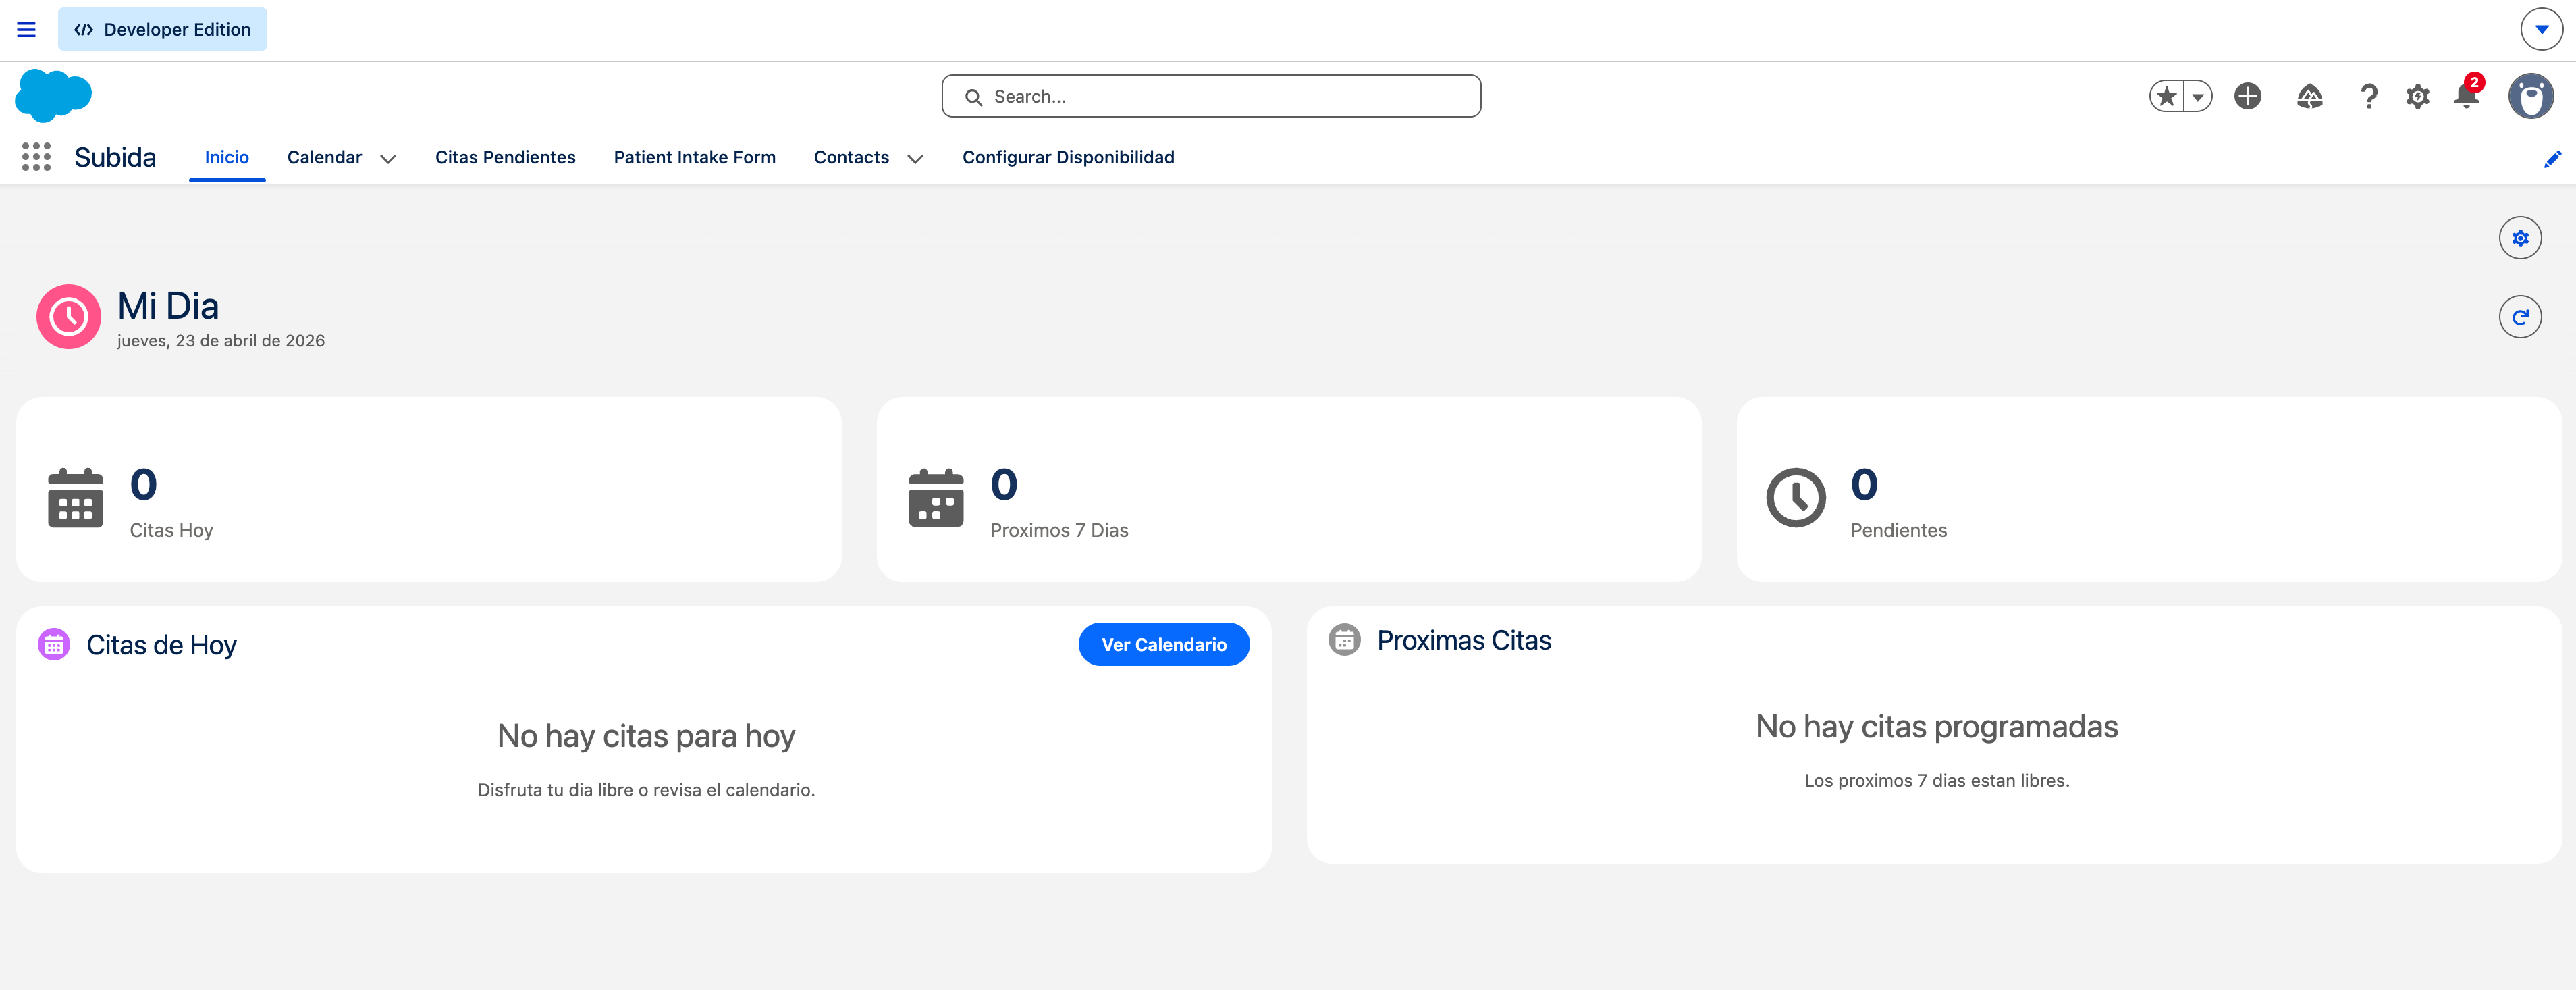The image size is (2576, 990).
Task: Click 'Los proximos 7 dias estan libres.' text
Action: (x=1936, y=780)
